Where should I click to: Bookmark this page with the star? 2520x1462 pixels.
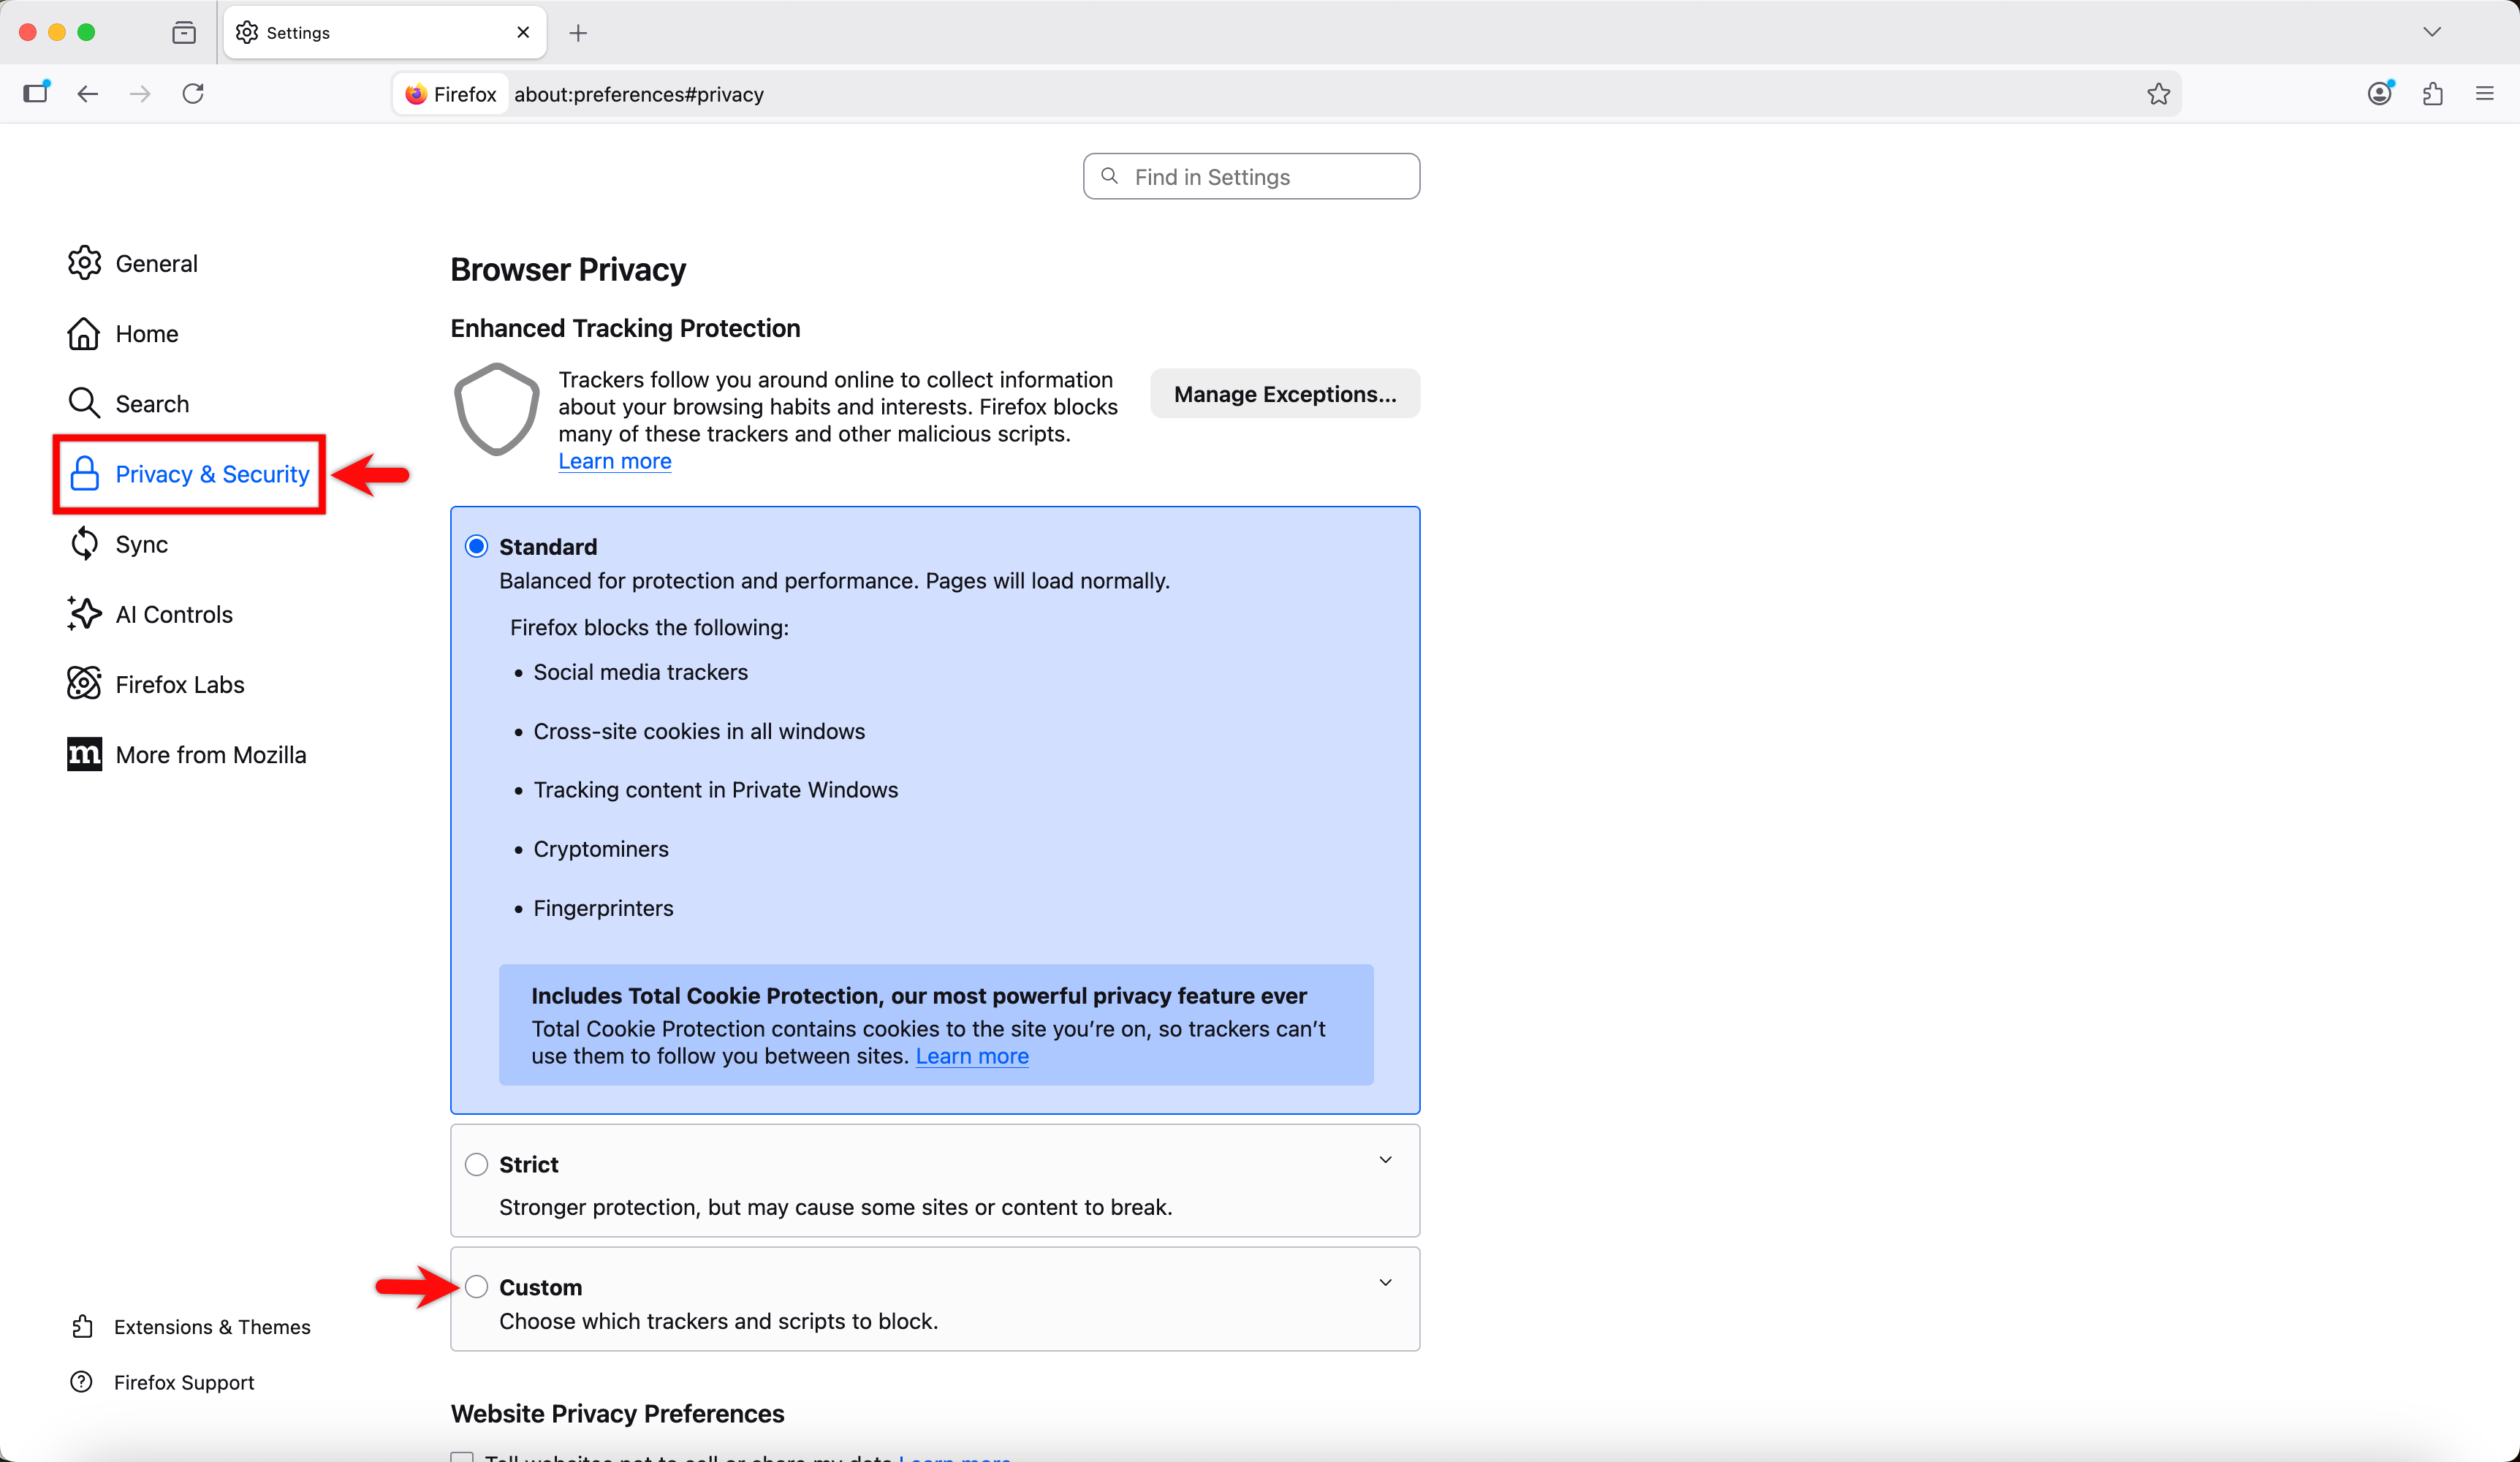pos(2158,94)
